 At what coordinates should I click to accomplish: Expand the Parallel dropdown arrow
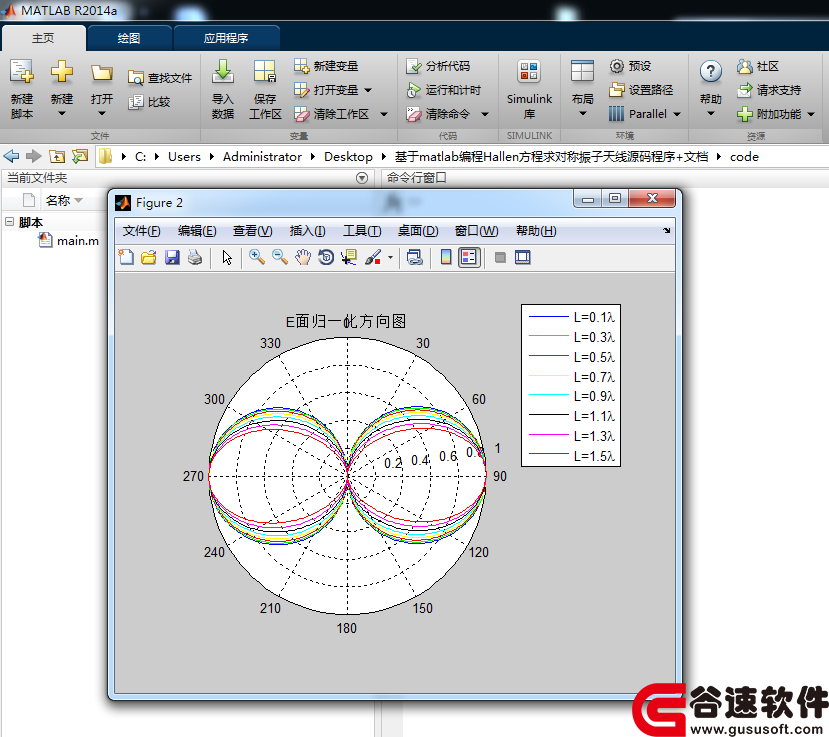tap(677, 114)
